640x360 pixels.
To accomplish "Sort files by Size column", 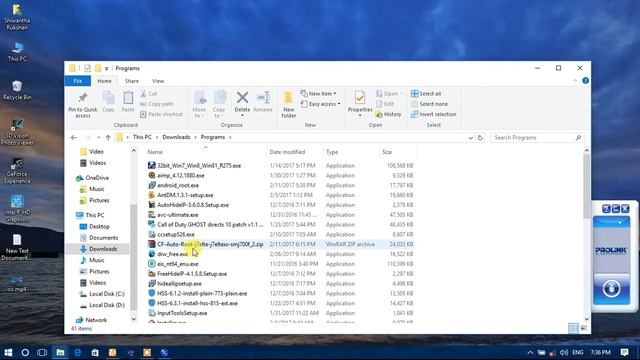I will click(x=398, y=152).
